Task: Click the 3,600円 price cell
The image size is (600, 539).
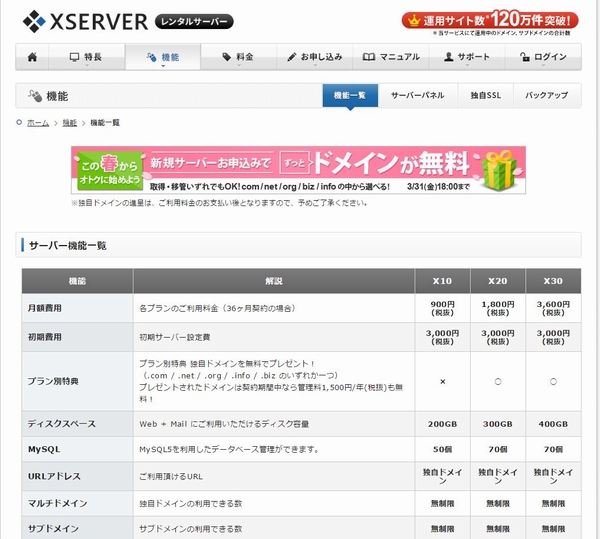Action: (x=553, y=308)
